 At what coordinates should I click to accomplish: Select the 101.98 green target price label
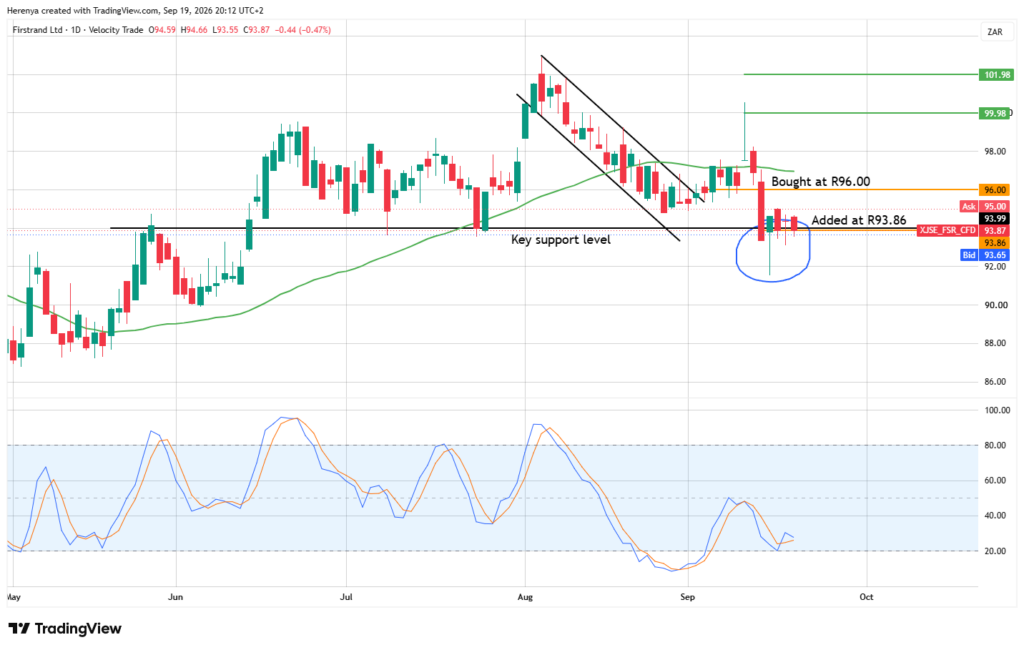point(997,74)
